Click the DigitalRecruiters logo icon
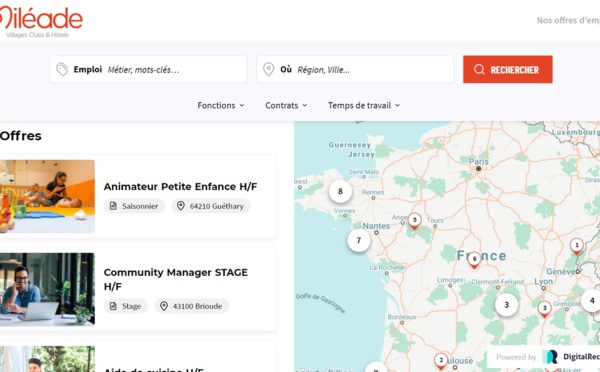Viewport: 600px width, 372px height. [550, 357]
